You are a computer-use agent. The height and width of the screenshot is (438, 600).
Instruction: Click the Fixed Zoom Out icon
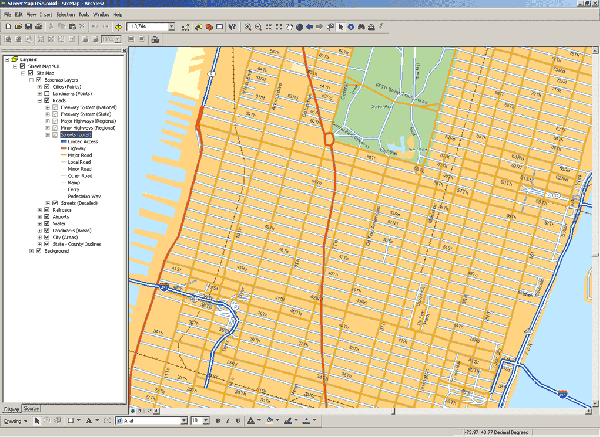279,27
